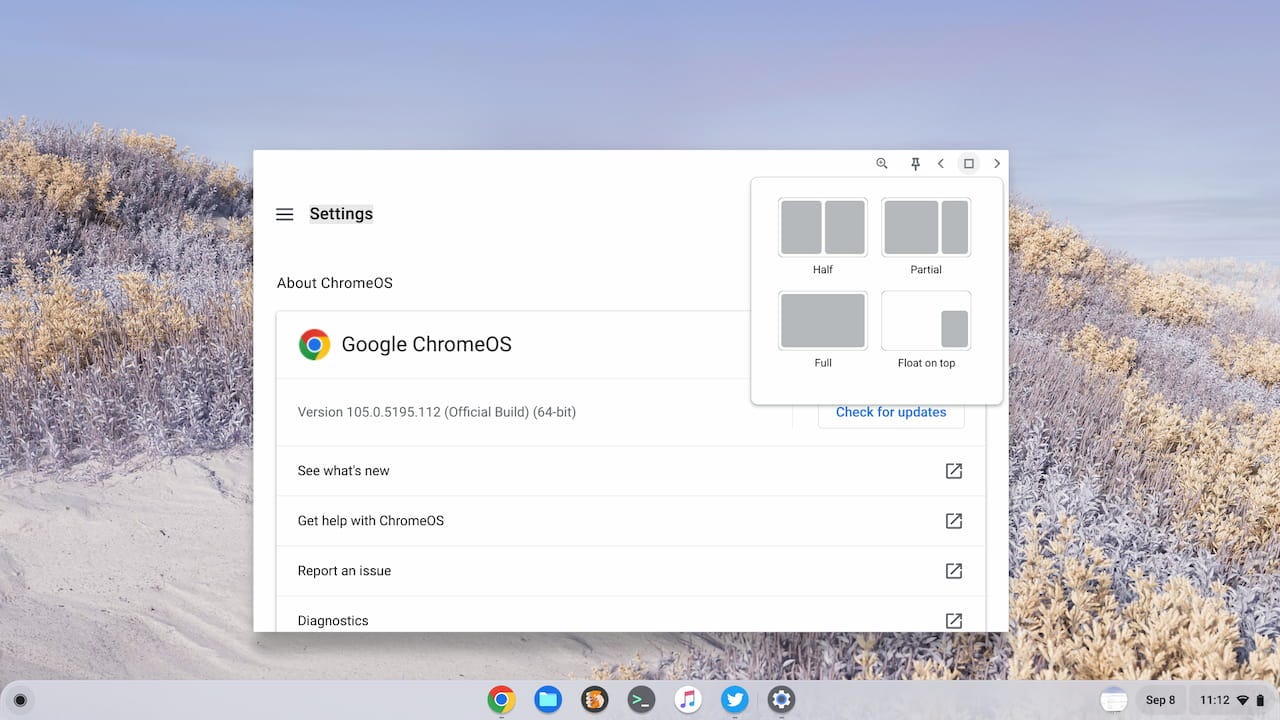1280x720 pixels.
Task: Open the Sep 8 calendar date in tray
Action: (x=1161, y=700)
